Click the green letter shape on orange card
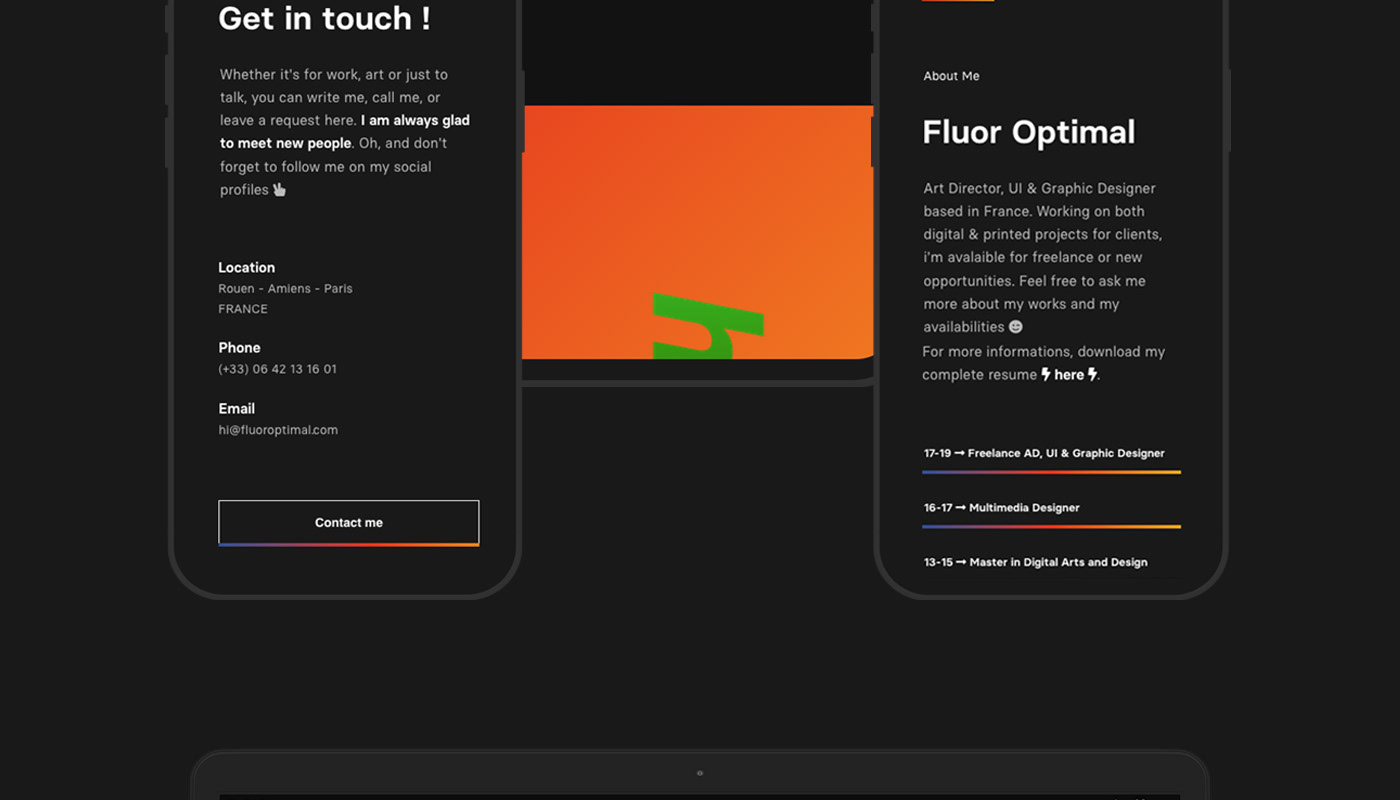This screenshot has width=1400, height=800. (707, 327)
